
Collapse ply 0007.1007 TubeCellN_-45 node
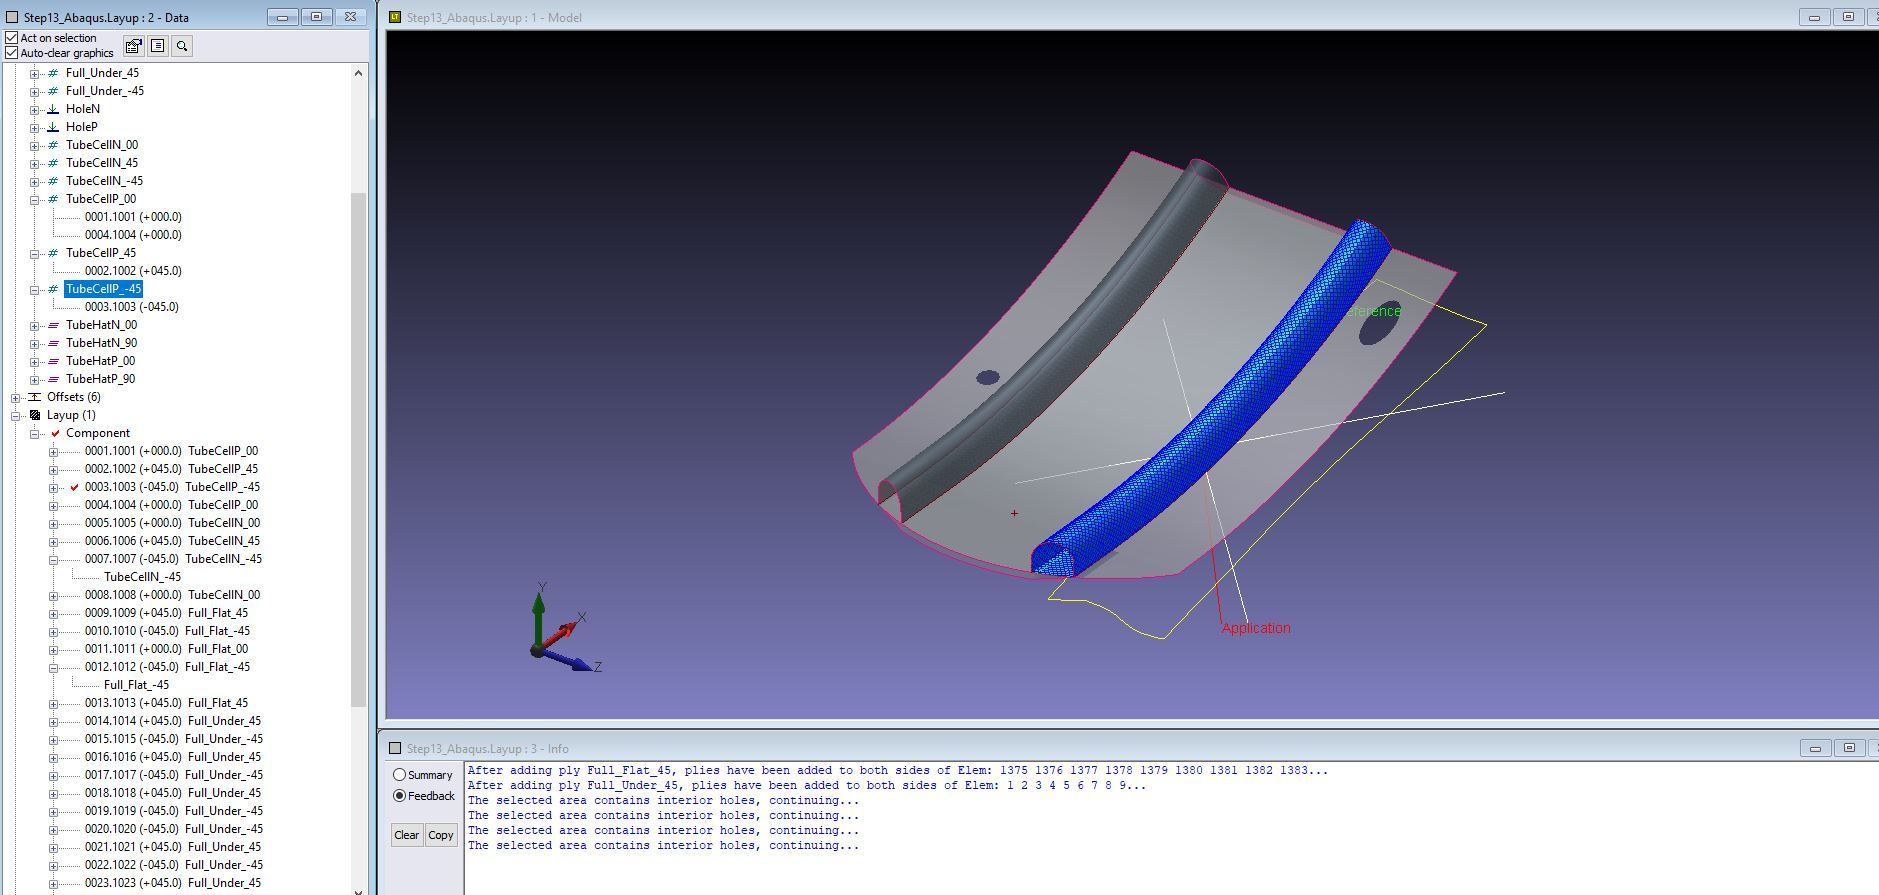coord(53,559)
